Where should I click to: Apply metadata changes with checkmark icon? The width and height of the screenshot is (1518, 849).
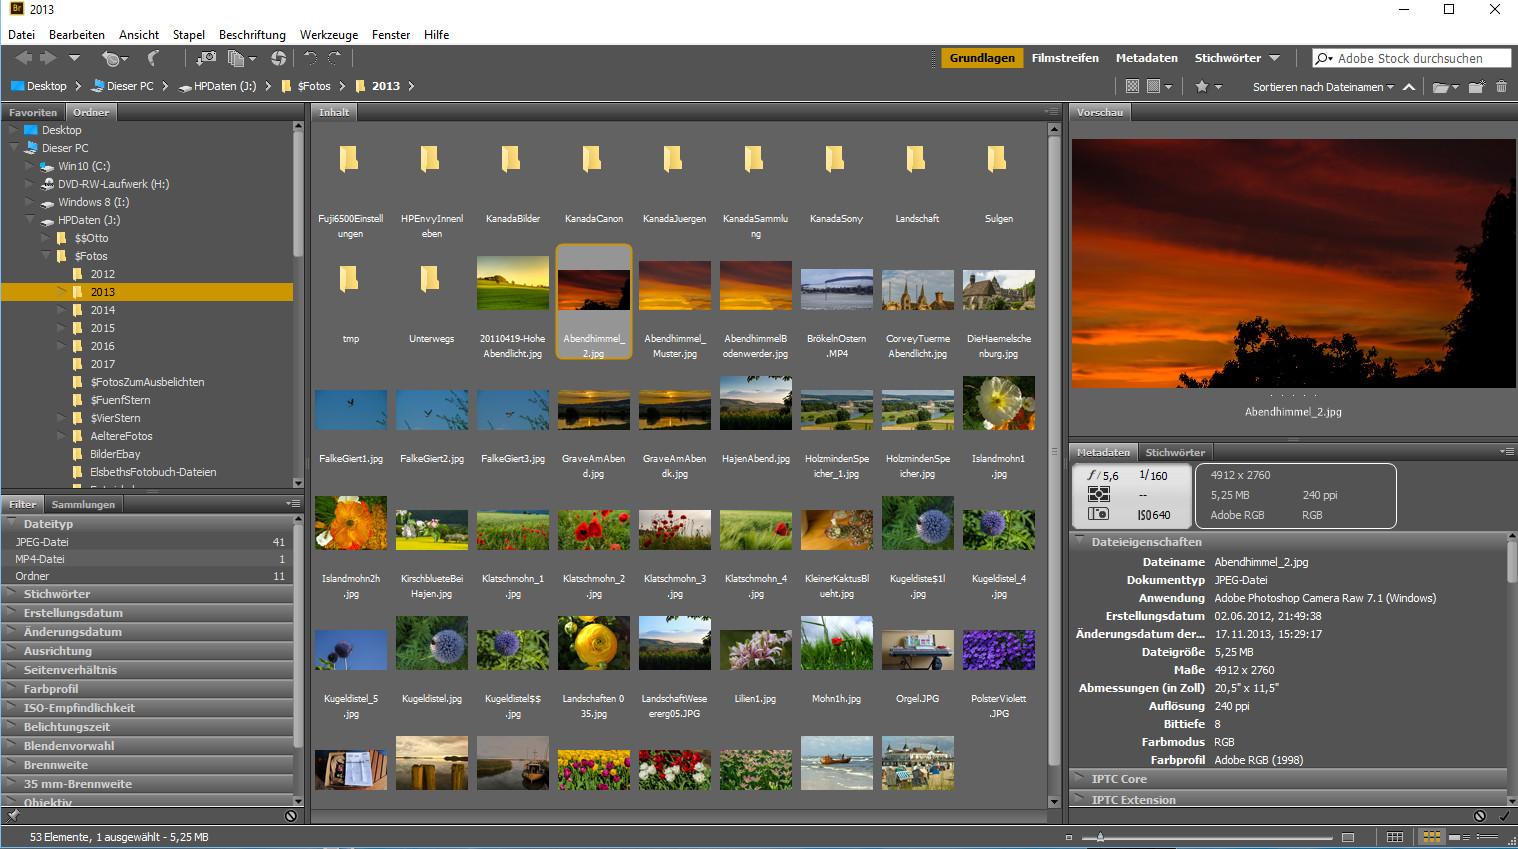tap(1504, 816)
